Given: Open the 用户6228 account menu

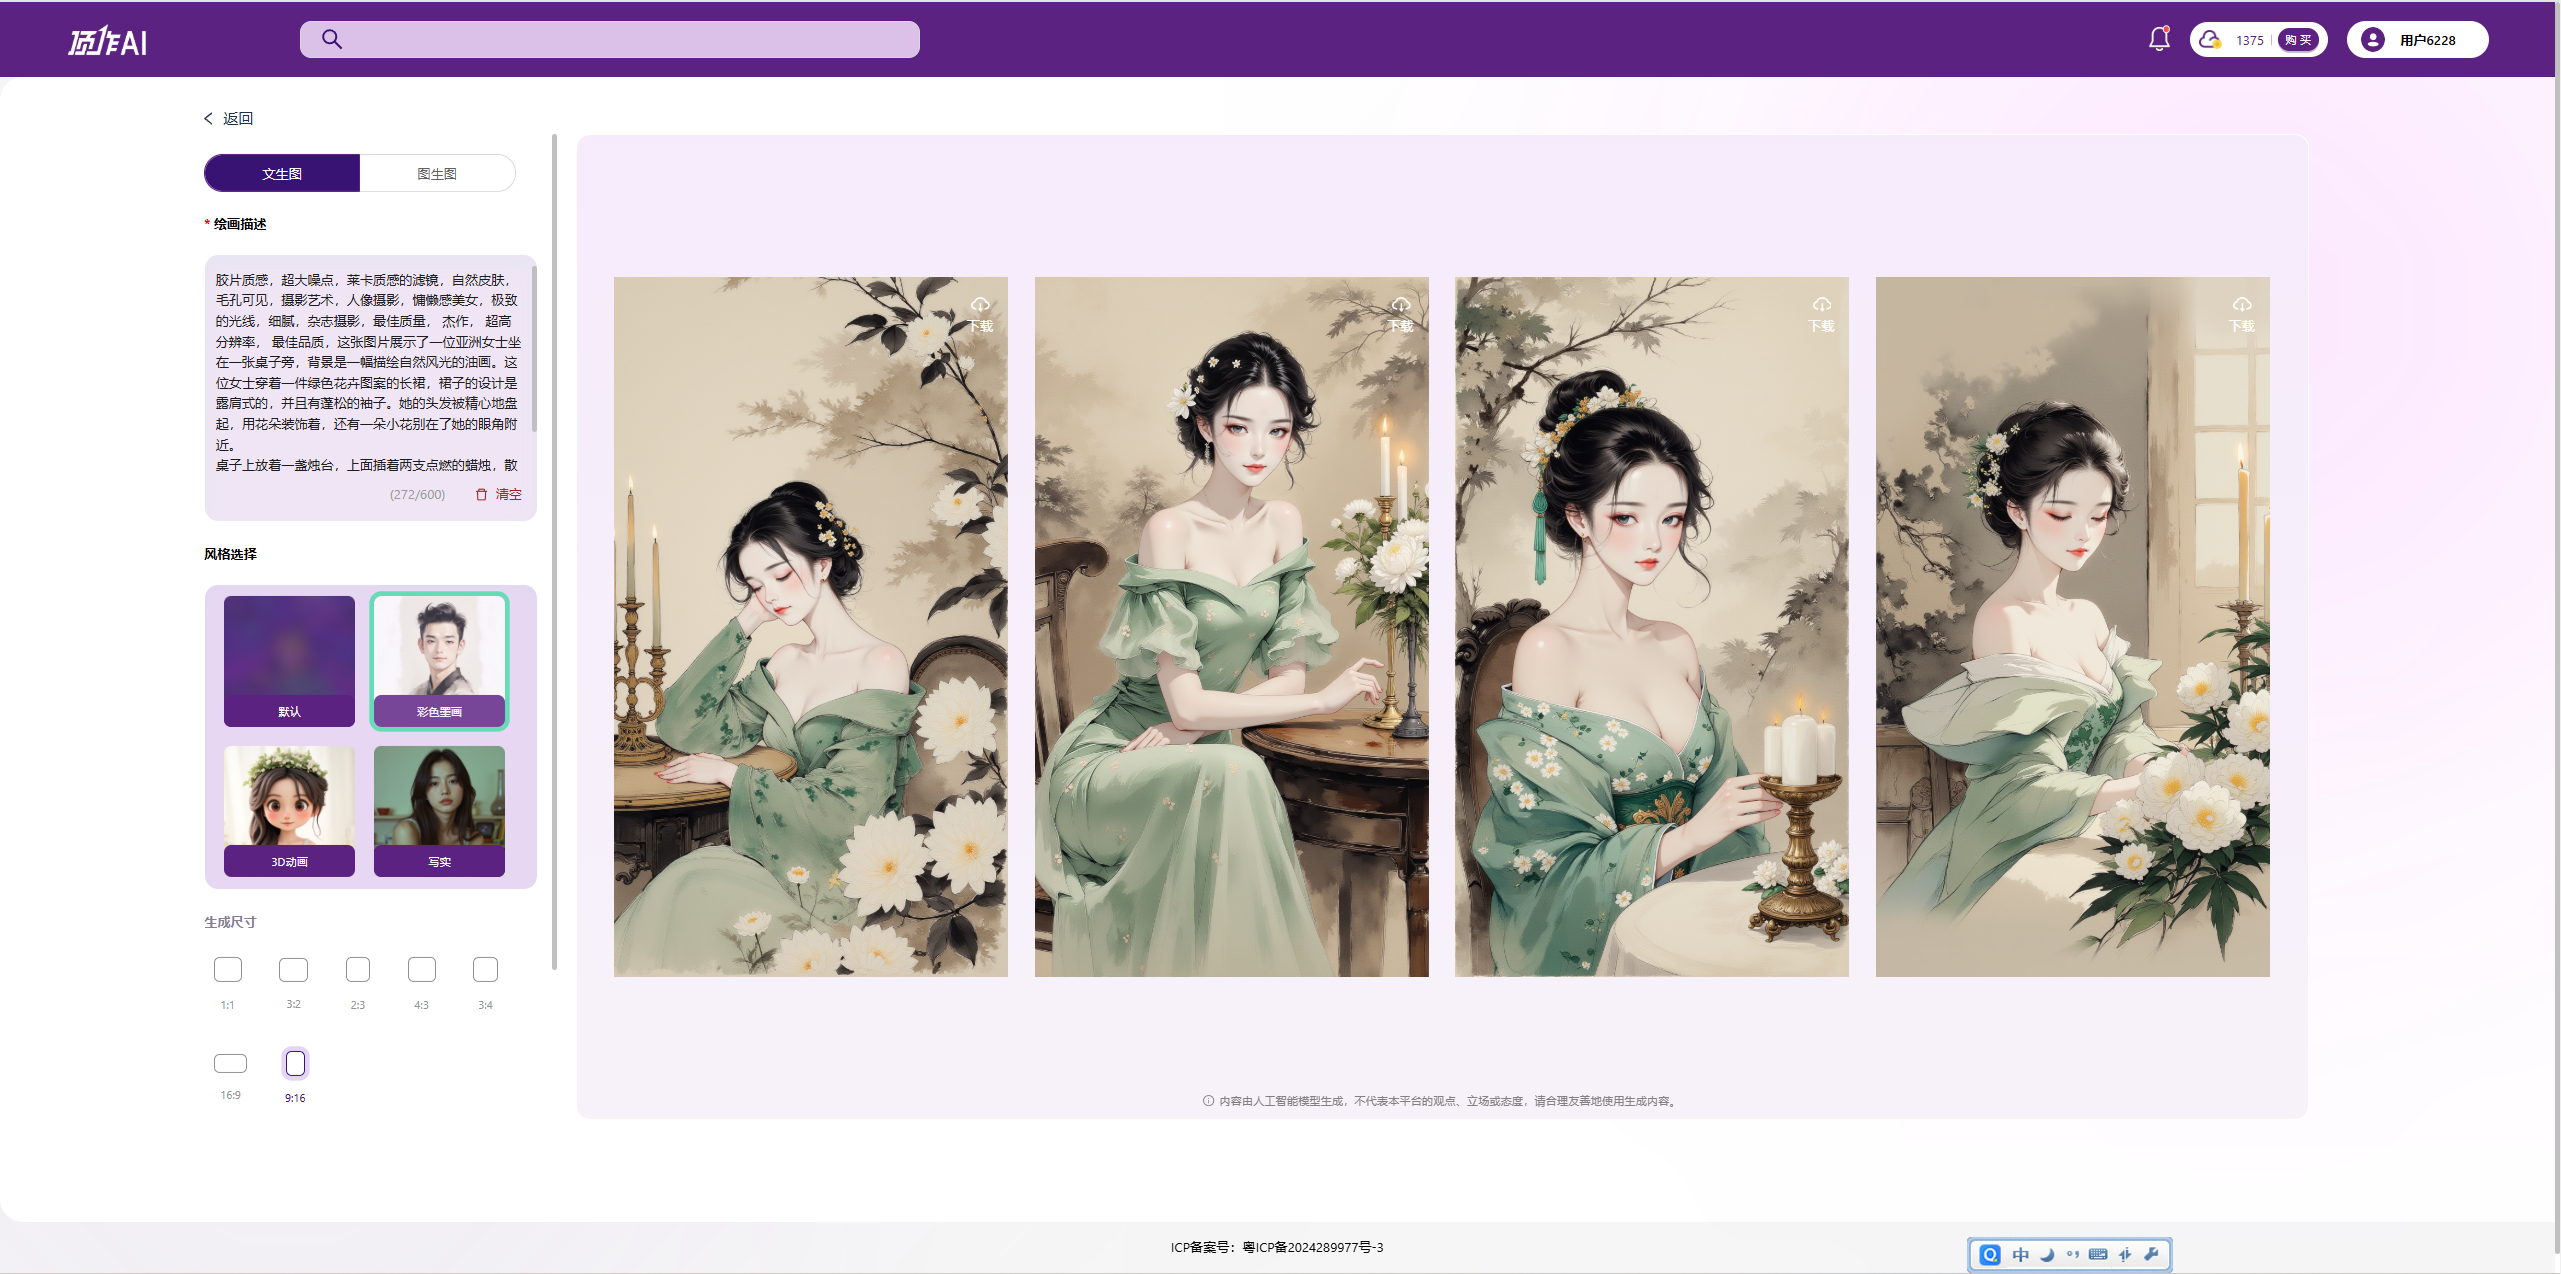Looking at the screenshot, I should (2426, 40).
